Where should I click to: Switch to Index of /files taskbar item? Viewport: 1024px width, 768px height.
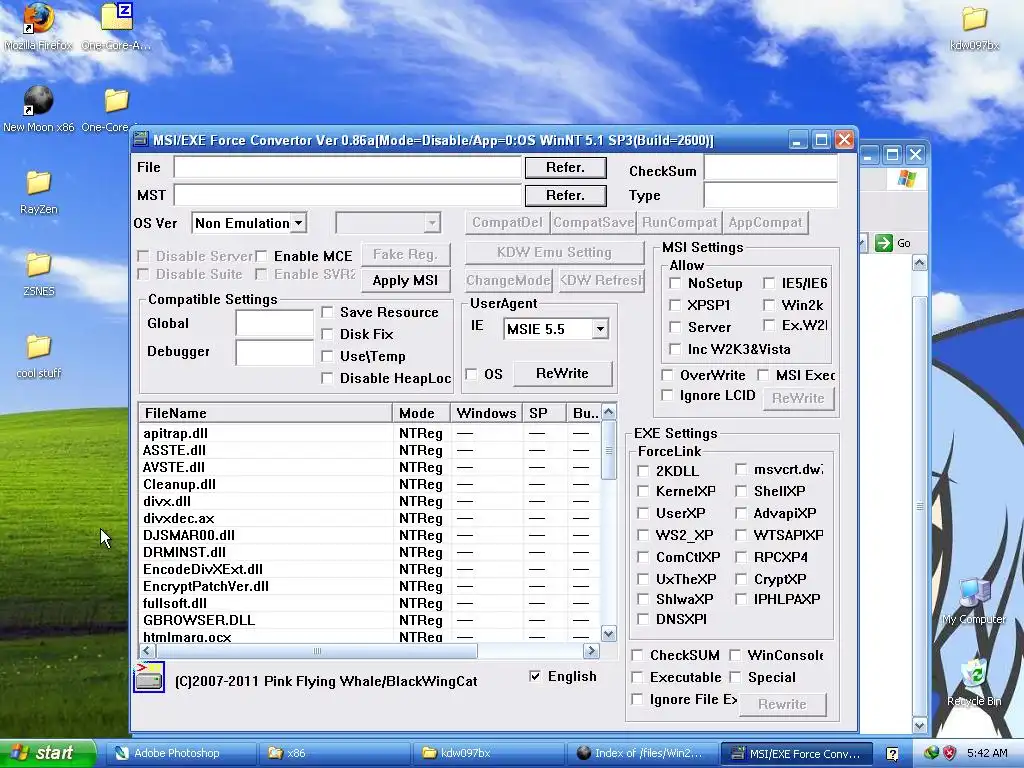pyautogui.click(x=642, y=753)
